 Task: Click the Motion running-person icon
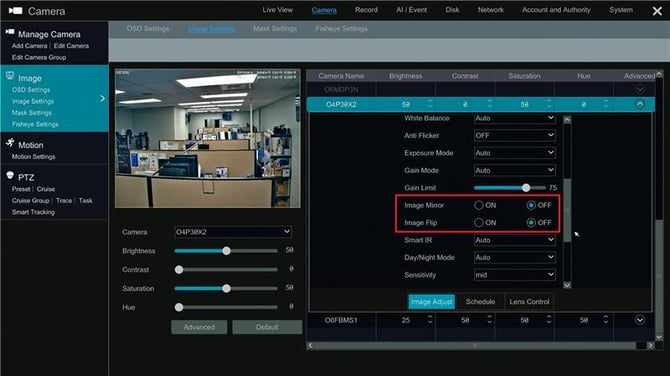pos(10,143)
